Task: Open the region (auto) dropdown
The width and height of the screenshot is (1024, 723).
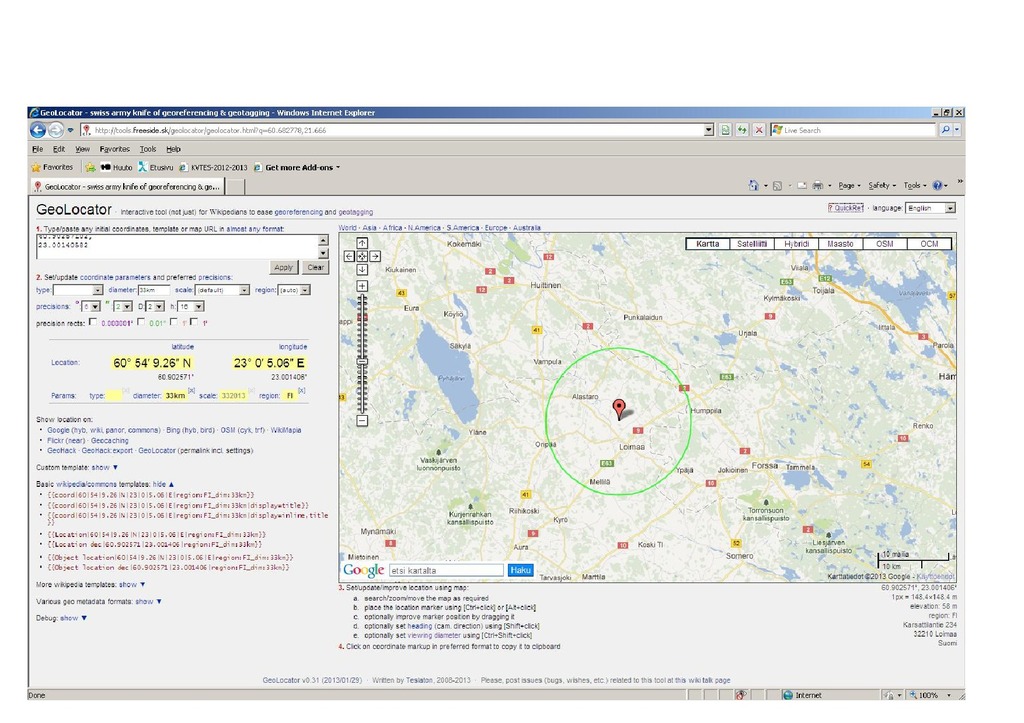Action: [294, 289]
